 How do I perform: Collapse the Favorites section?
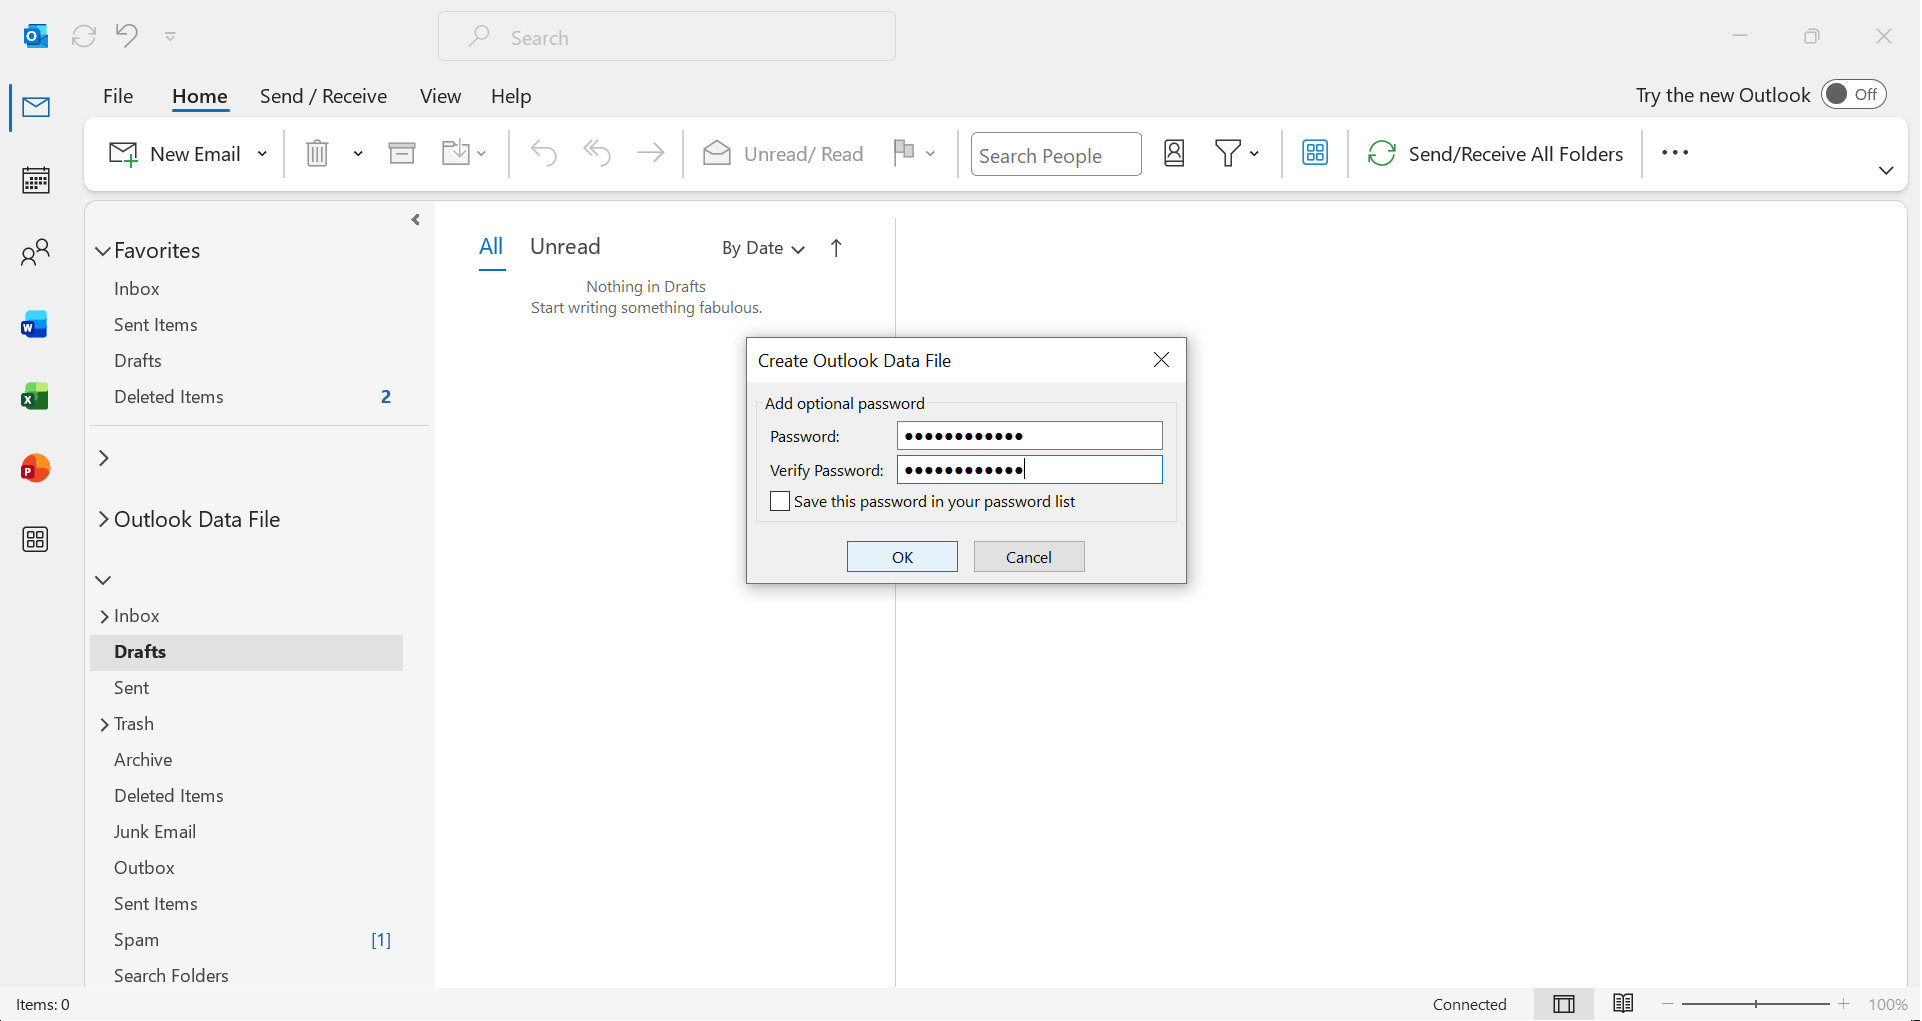coord(103,251)
